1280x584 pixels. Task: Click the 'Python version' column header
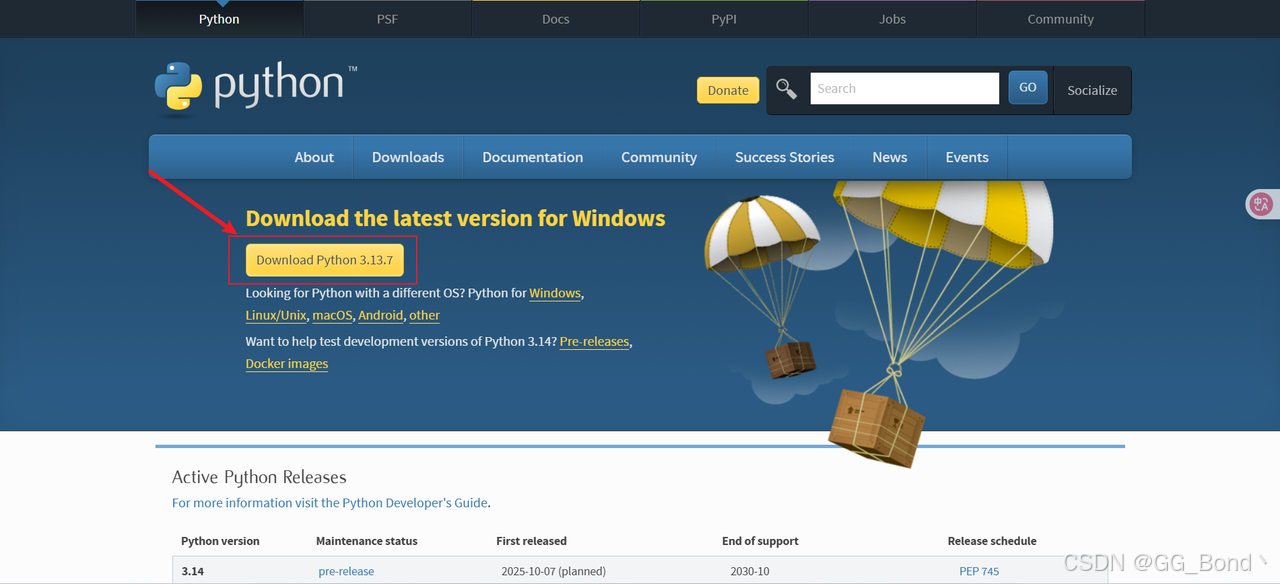[220, 541]
